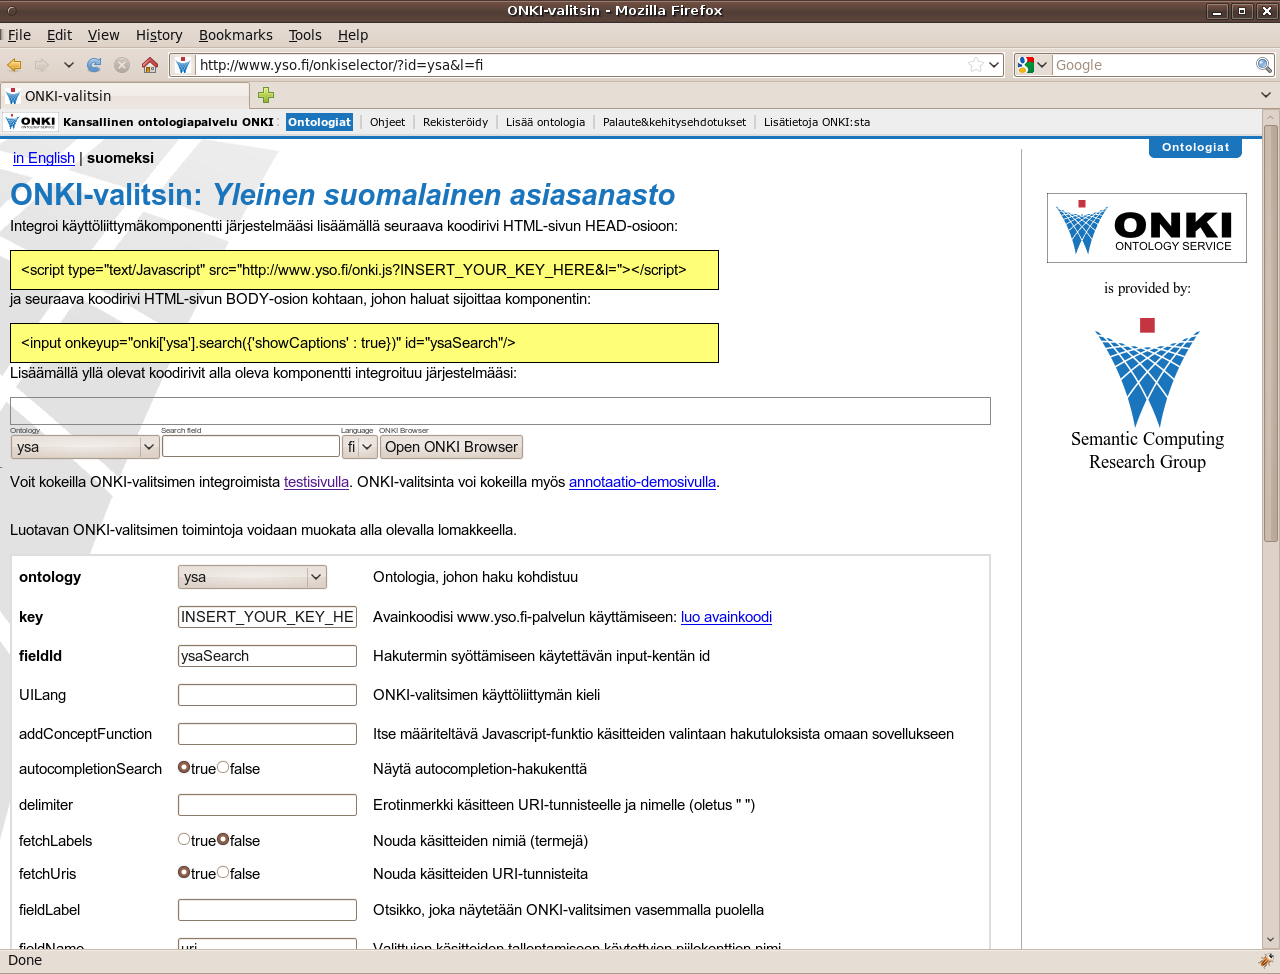The image size is (1280, 974).
Task: Follow the luo avainkoodi link
Action: [x=726, y=617]
